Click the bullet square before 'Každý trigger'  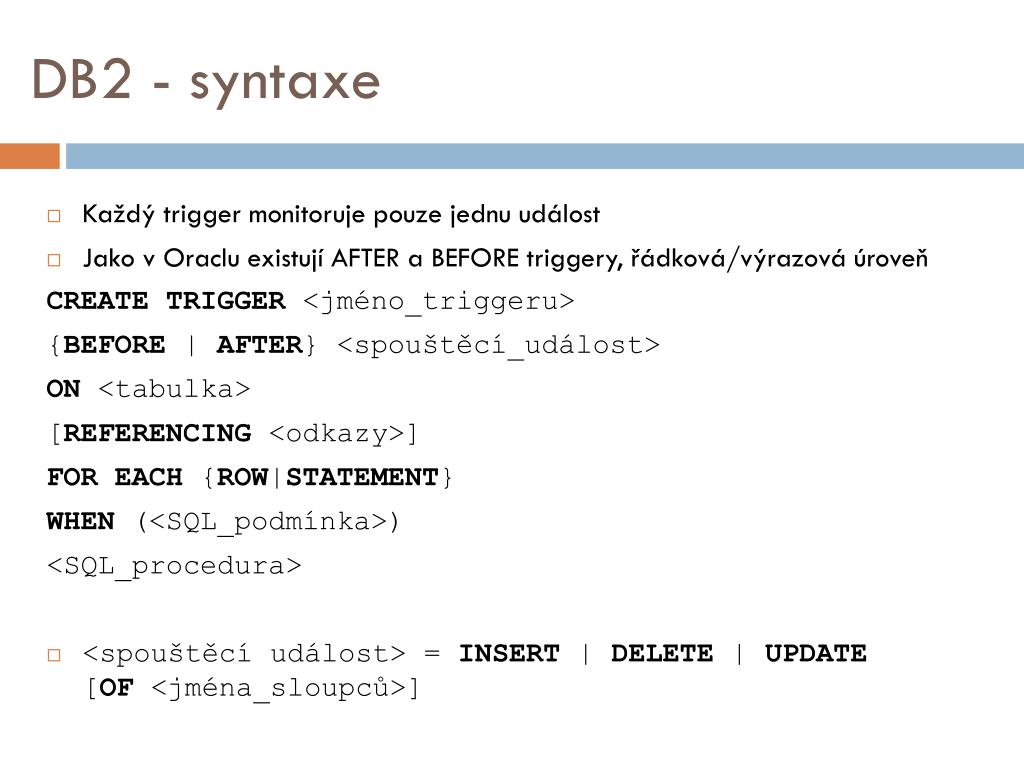(x=54, y=216)
